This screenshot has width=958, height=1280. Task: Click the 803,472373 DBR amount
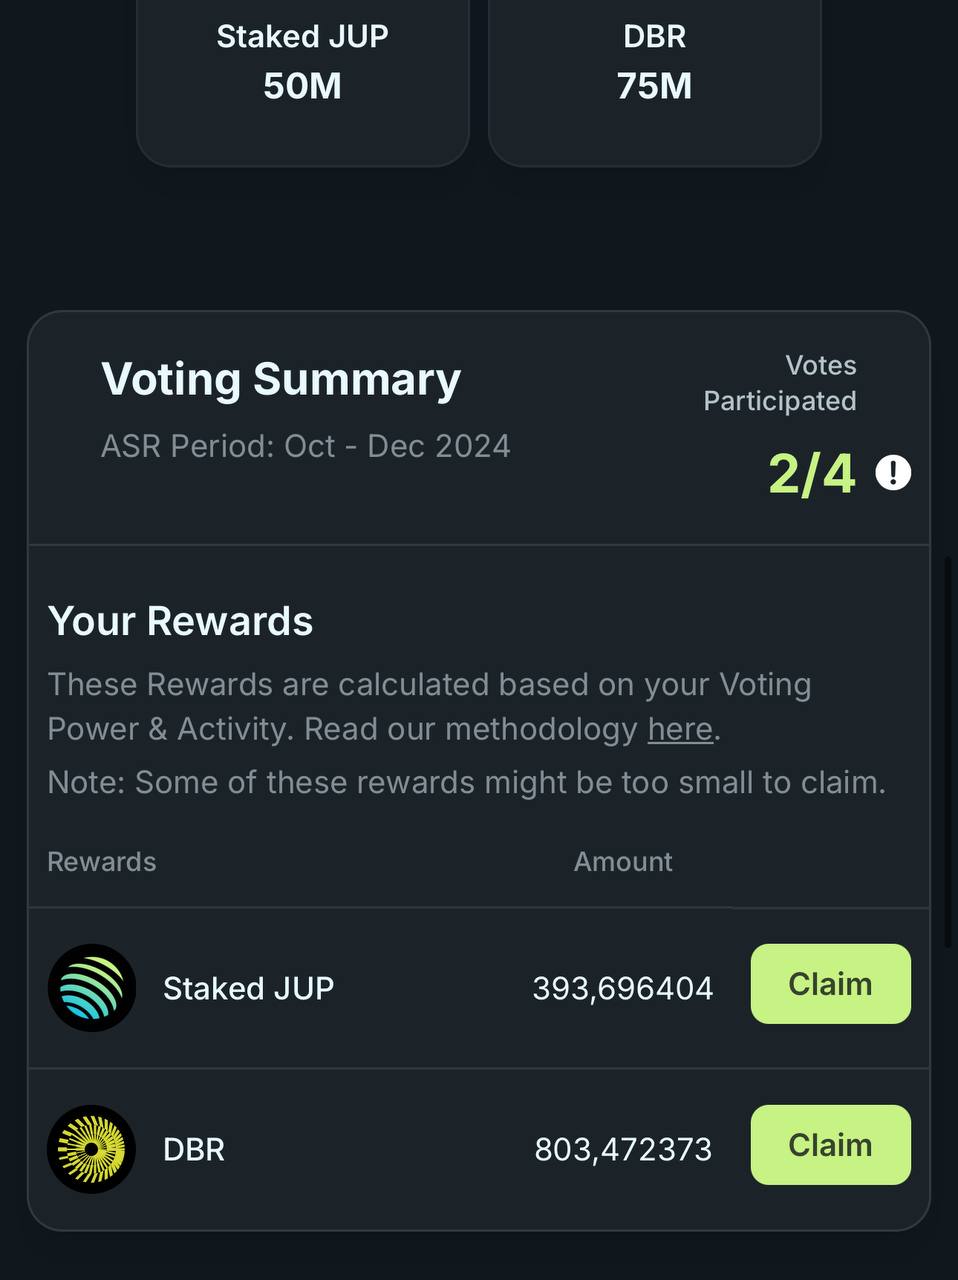coord(623,1149)
